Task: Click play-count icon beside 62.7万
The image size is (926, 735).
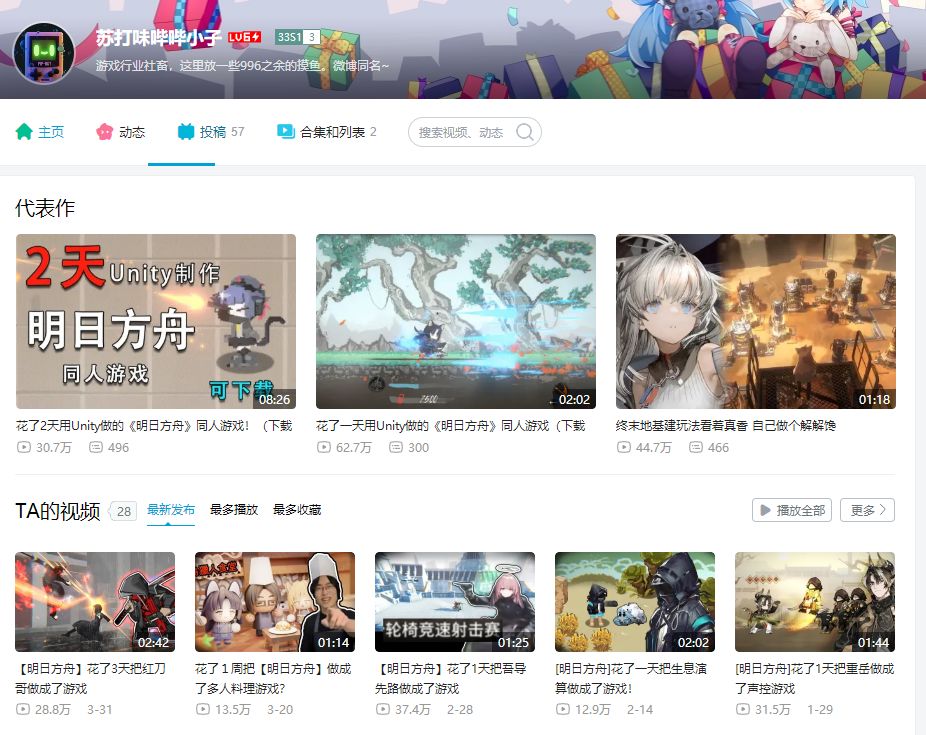Action: pos(324,447)
